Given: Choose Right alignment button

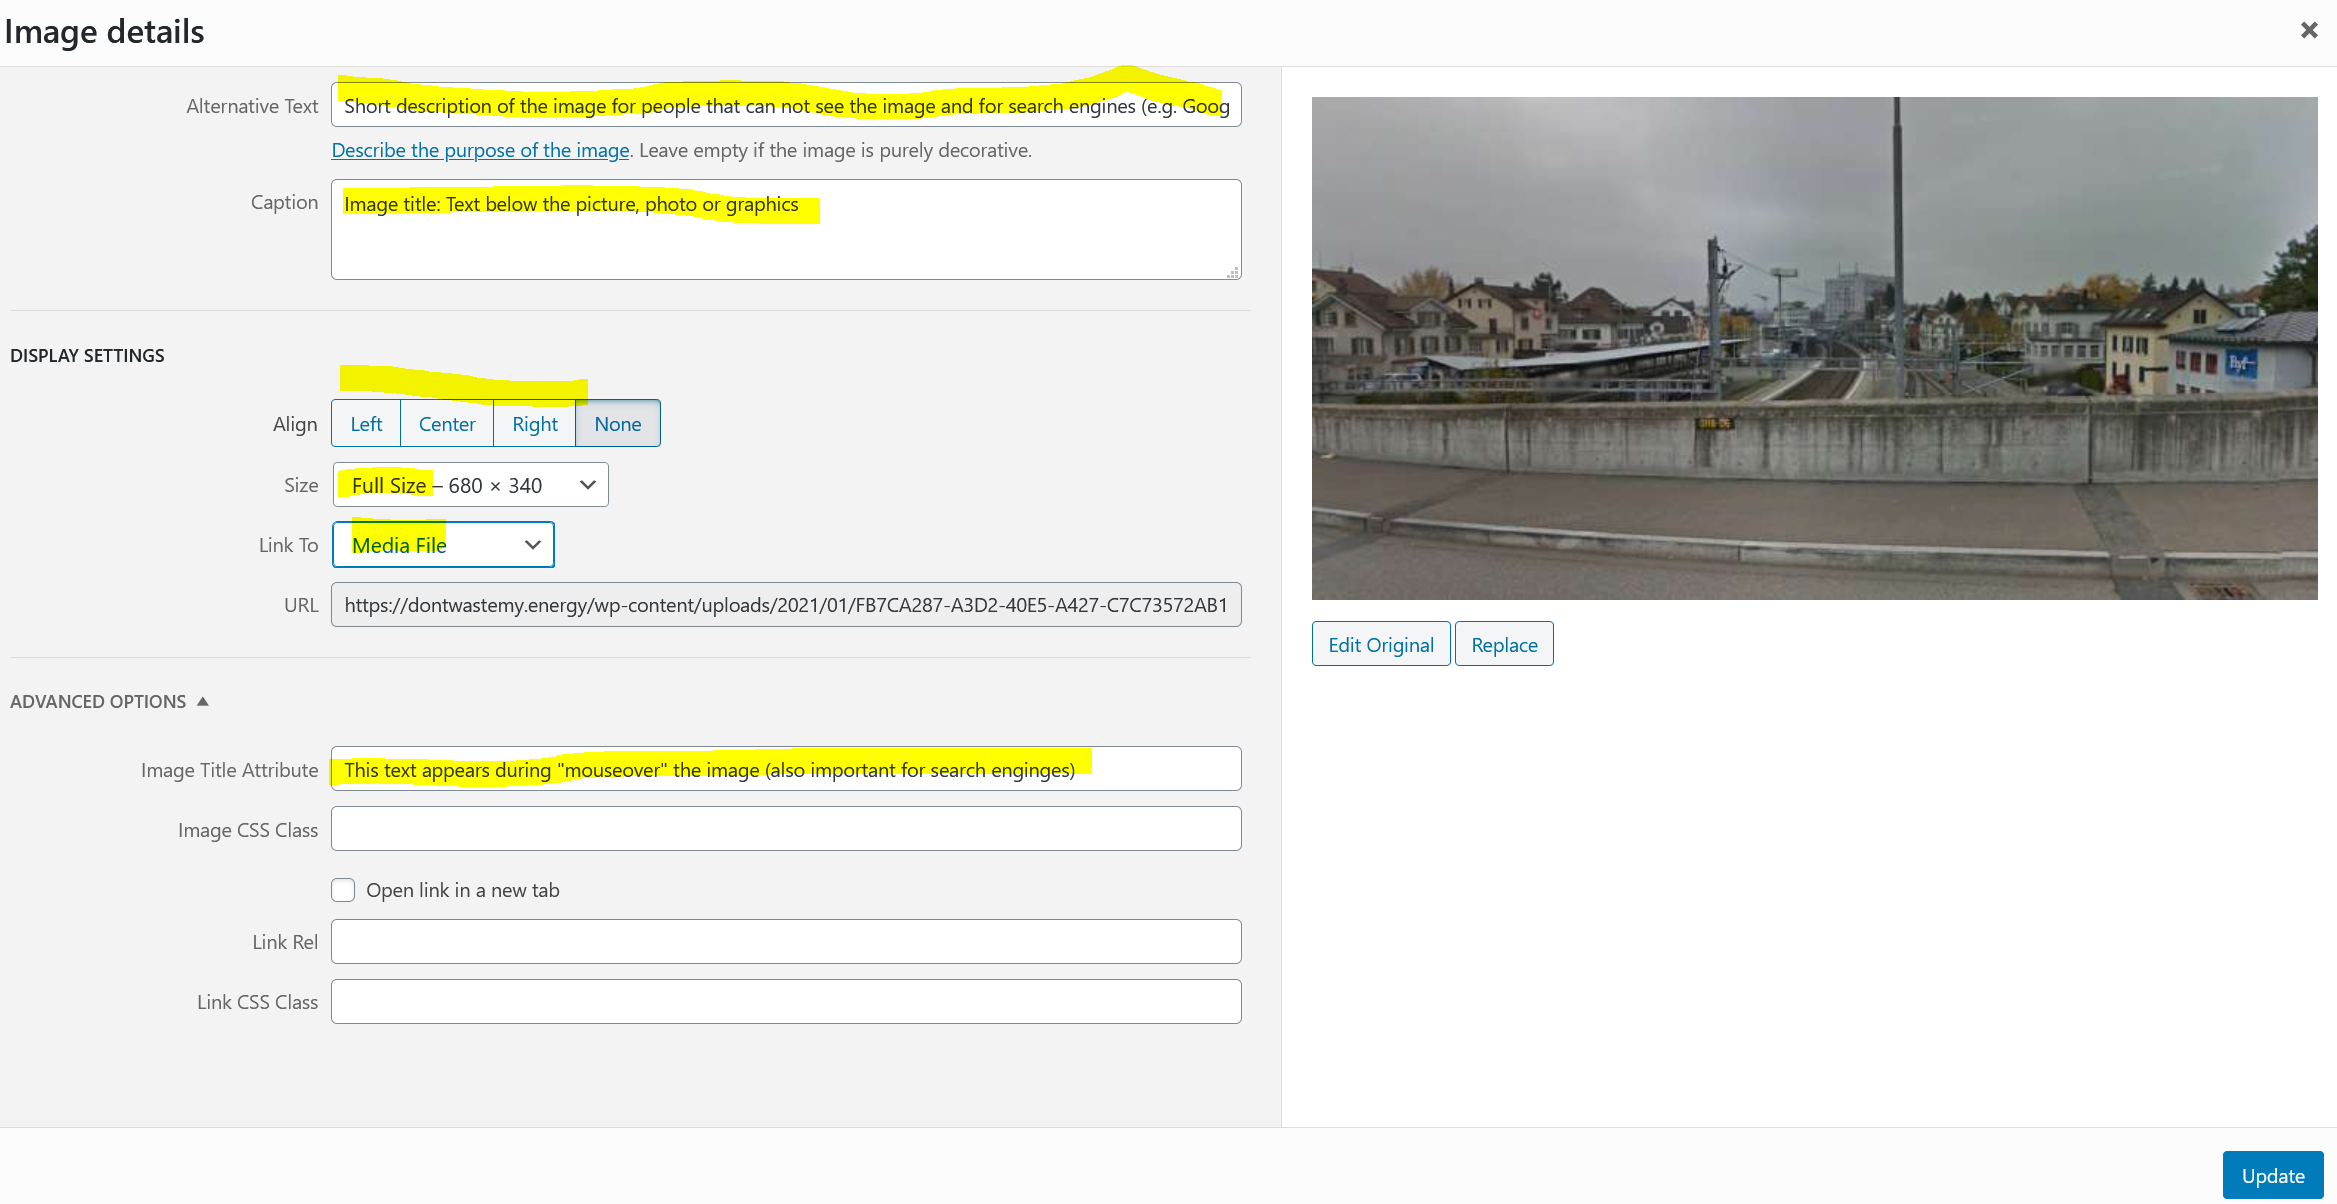Looking at the screenshot, I should [x=534, y=424].
